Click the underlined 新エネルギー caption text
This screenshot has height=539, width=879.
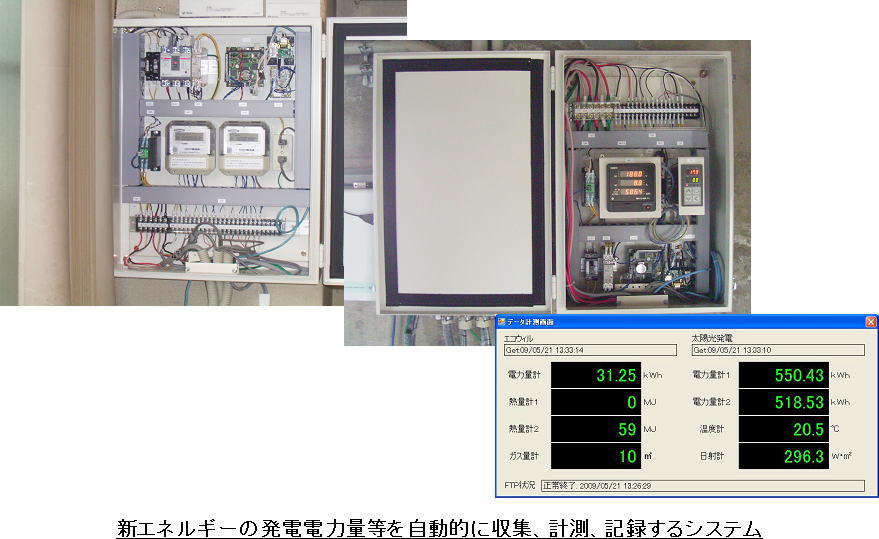pyautogui.click(x=439, y=526)
